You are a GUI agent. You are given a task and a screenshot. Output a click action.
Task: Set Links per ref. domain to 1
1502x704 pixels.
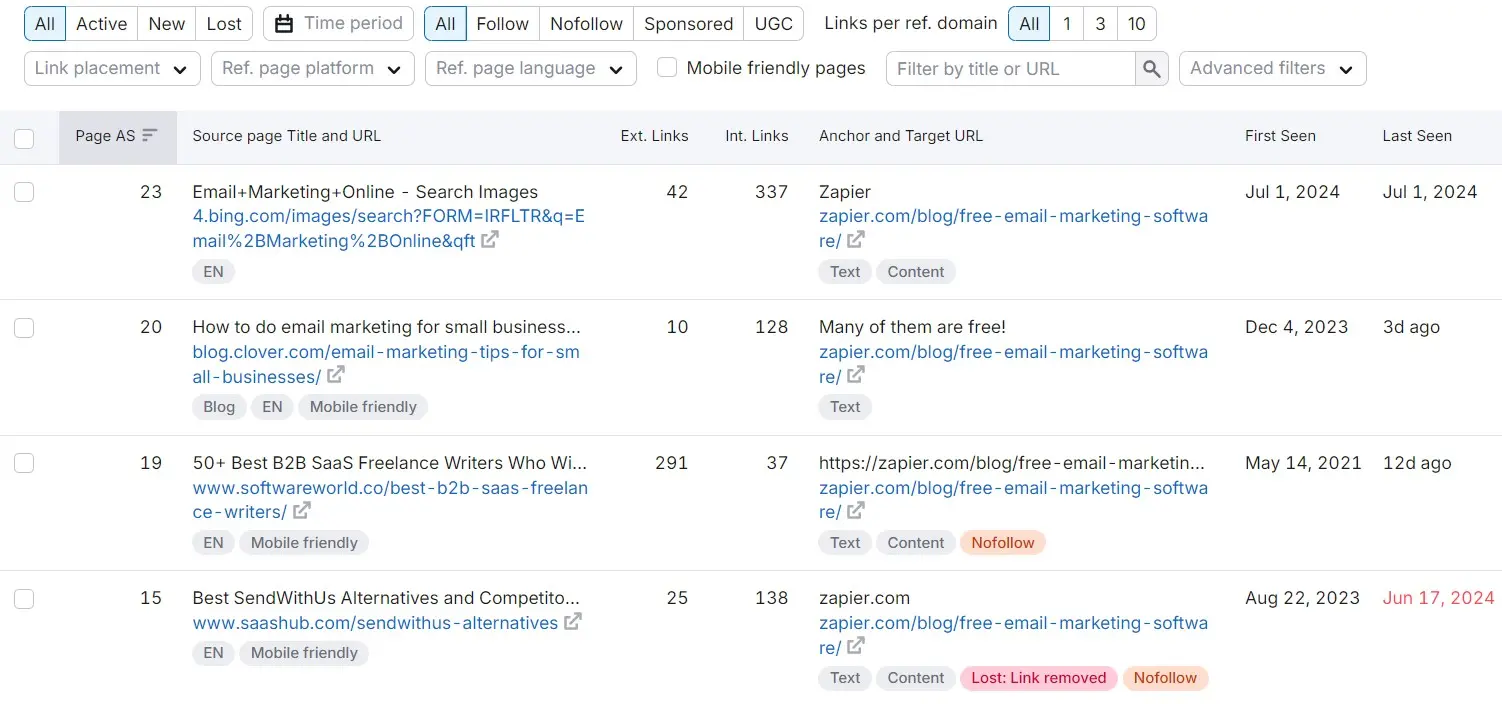tap(1067, 23)
